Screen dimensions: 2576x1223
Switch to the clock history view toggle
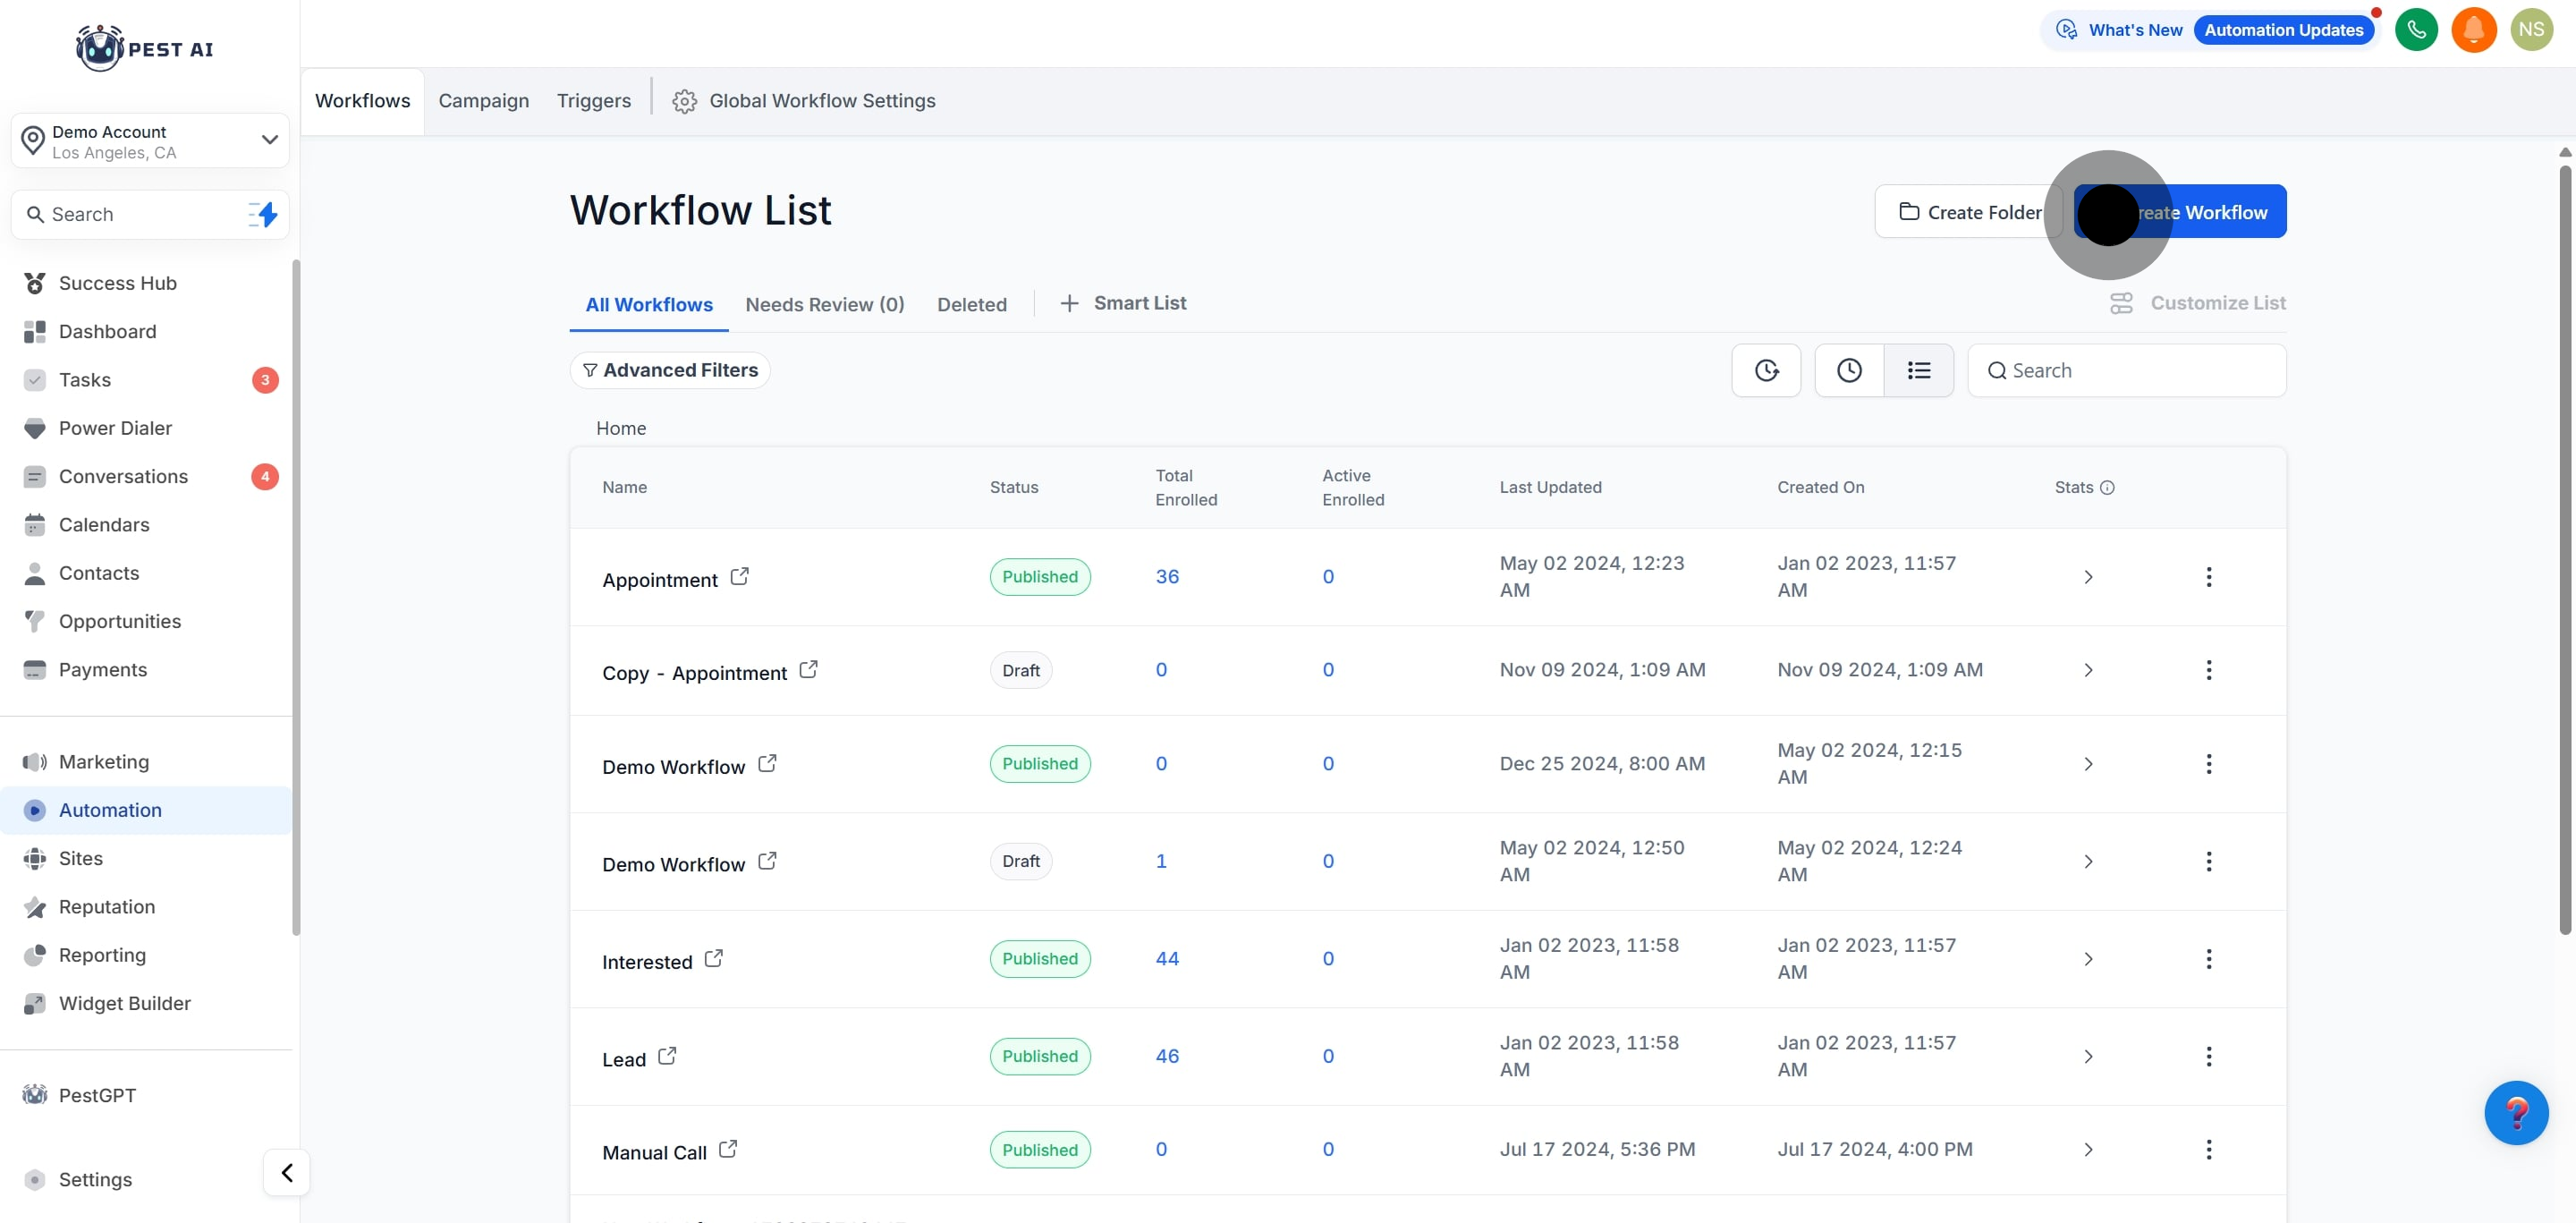[1849, 371]
